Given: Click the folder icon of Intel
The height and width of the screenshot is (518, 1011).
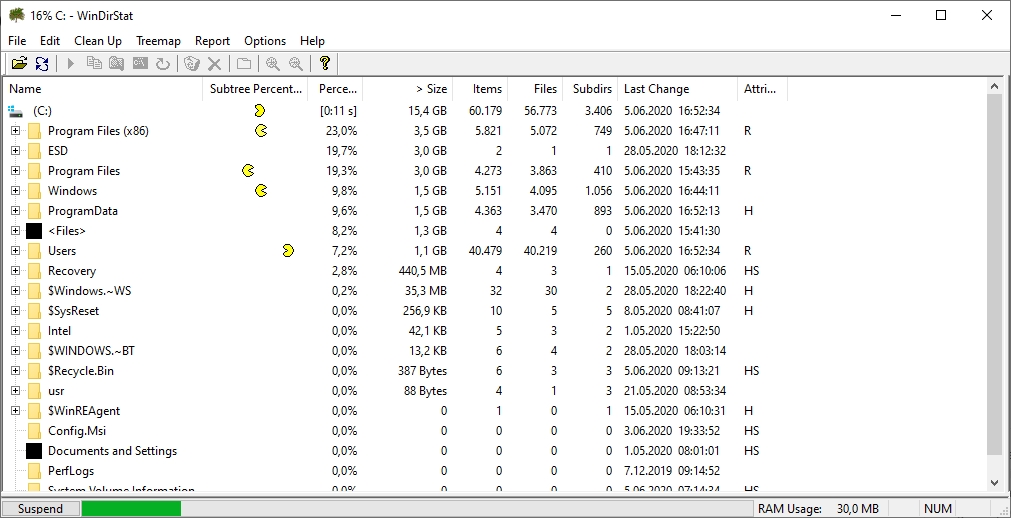Looking at the screenshot, I should point(34,331).
